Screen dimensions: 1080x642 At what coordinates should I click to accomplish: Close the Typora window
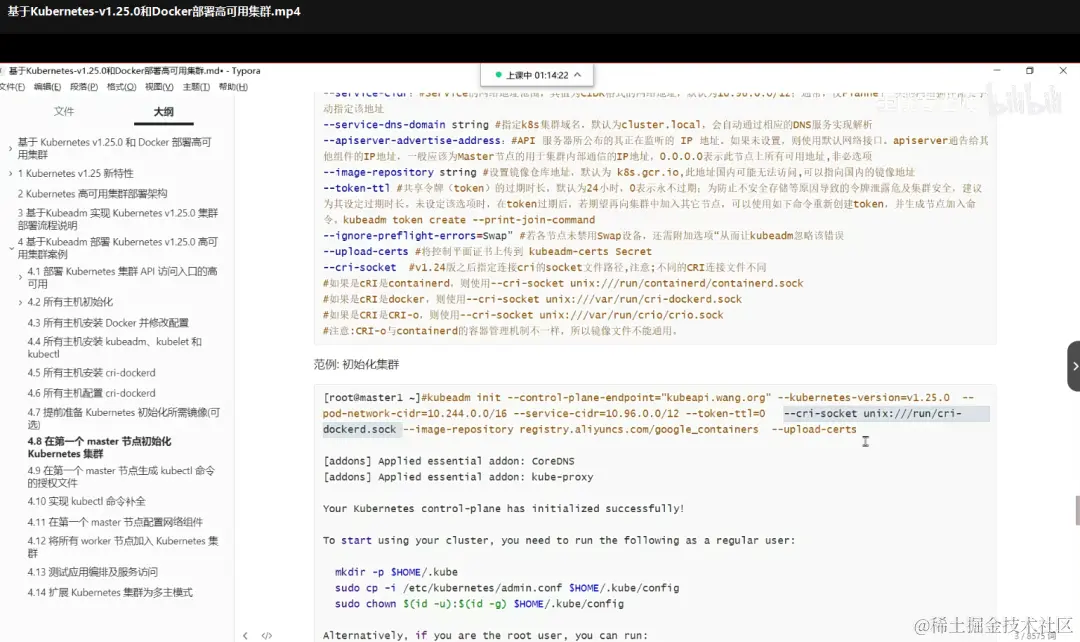click(x=1063, y=70)
